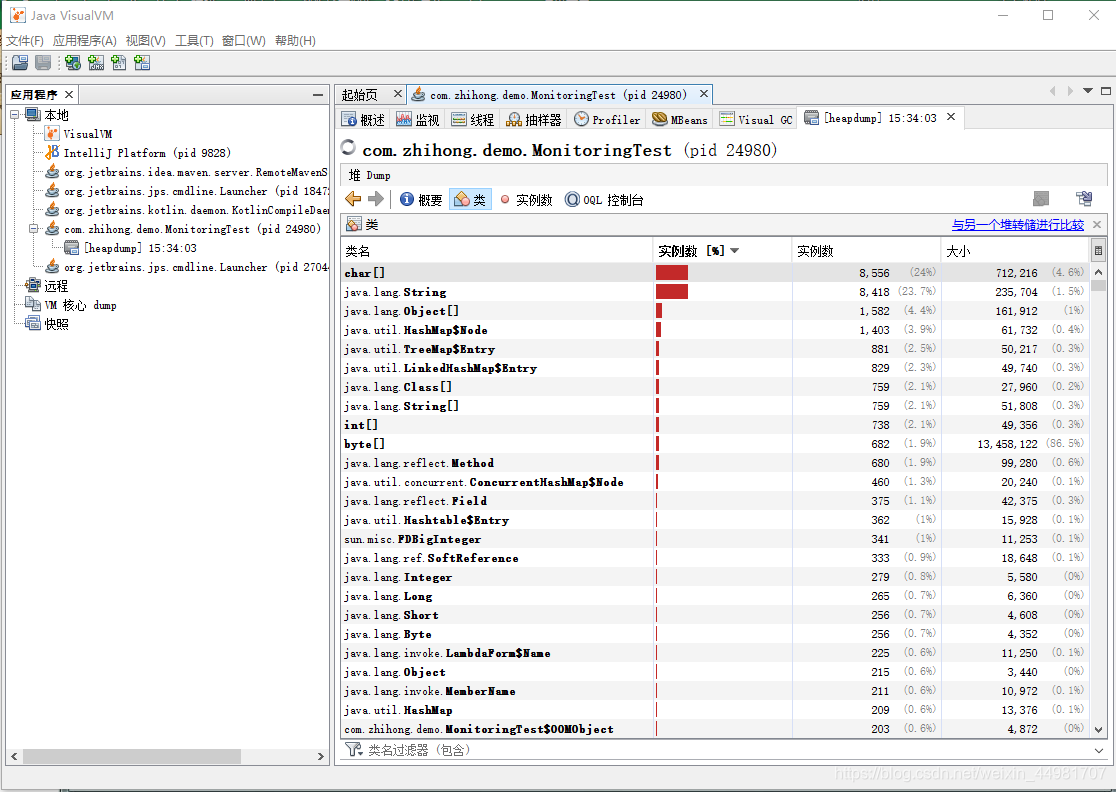
Task: Click the VisualVM node icon in tree
Action: [x=53, y=133]
